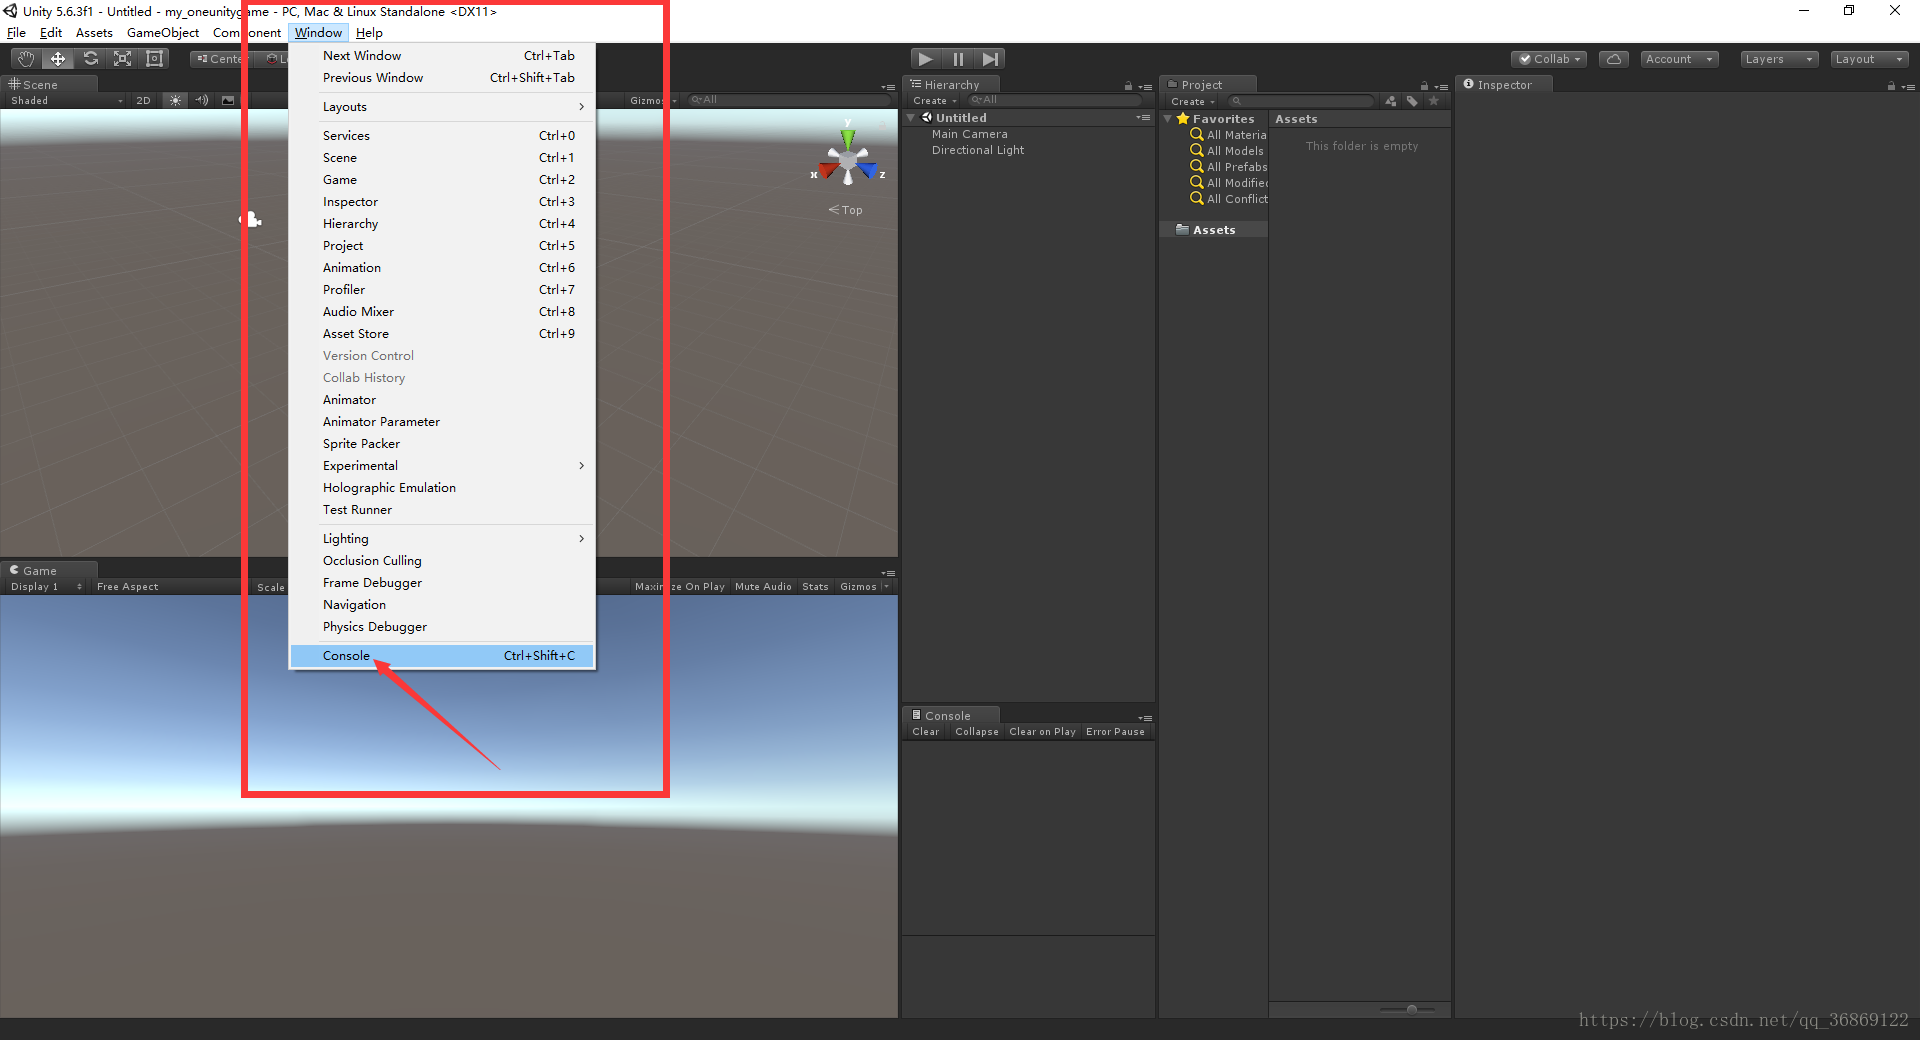The height and width of the screenshot is (1040, 1920).
Task: Open Hierarchy panel options menu
Action: 1145,87
